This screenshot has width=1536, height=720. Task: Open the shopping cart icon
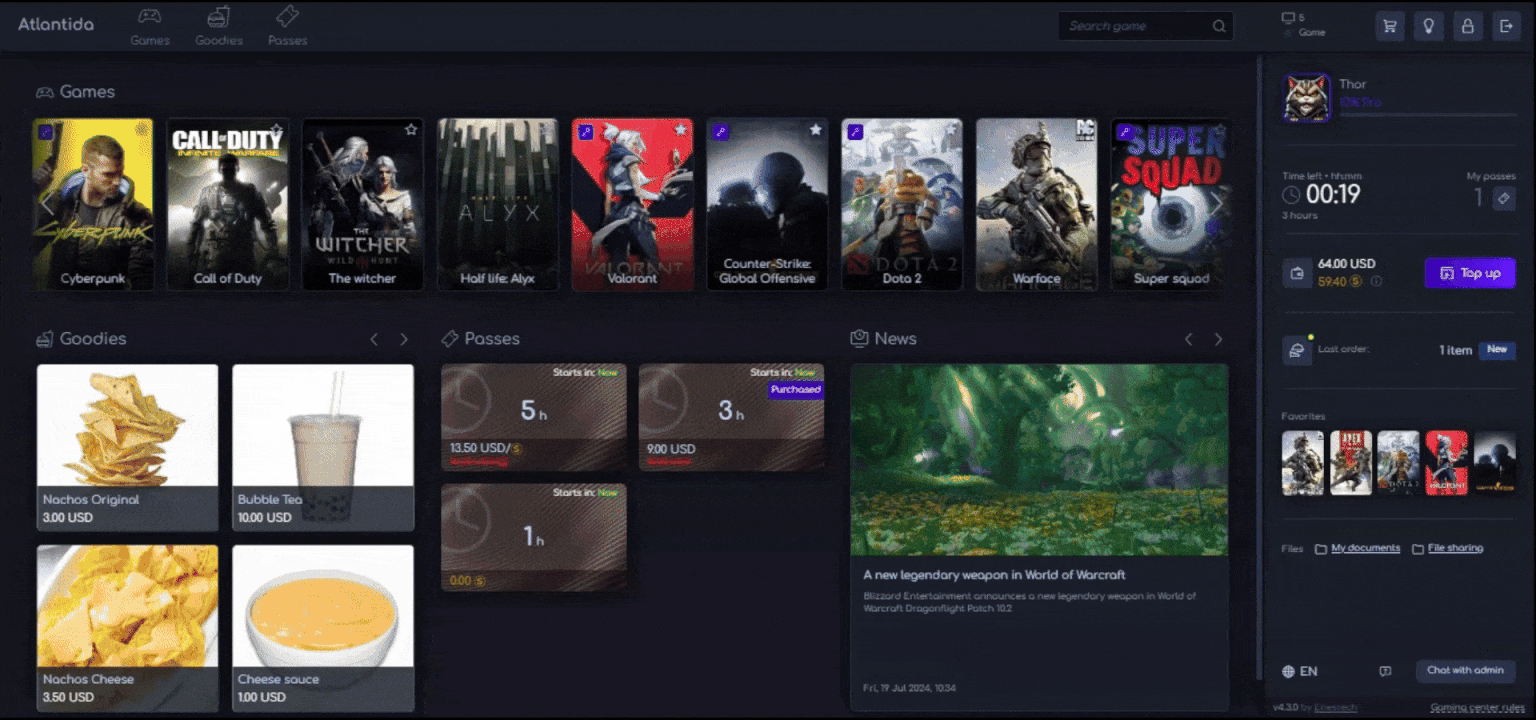point(1389,27)
